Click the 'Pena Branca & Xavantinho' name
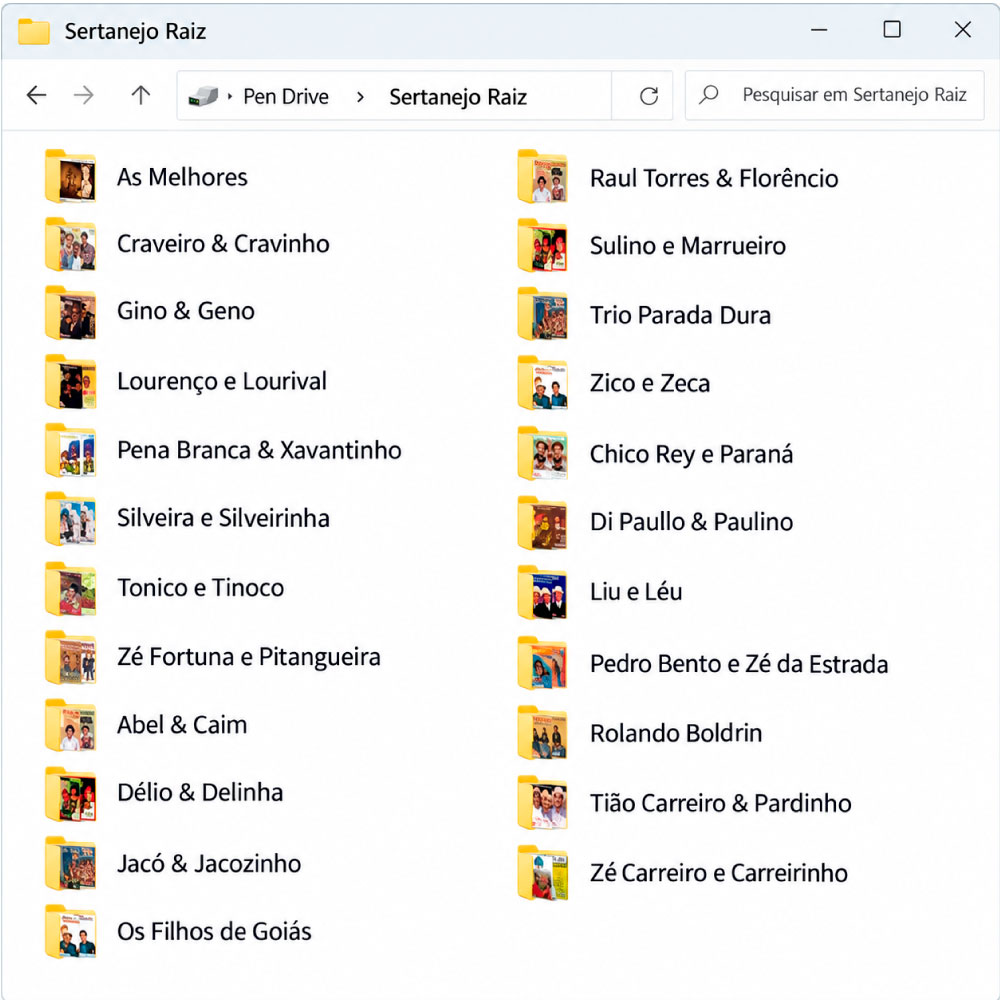Viewport: 1000px width, 1000px height. point(260,450)
